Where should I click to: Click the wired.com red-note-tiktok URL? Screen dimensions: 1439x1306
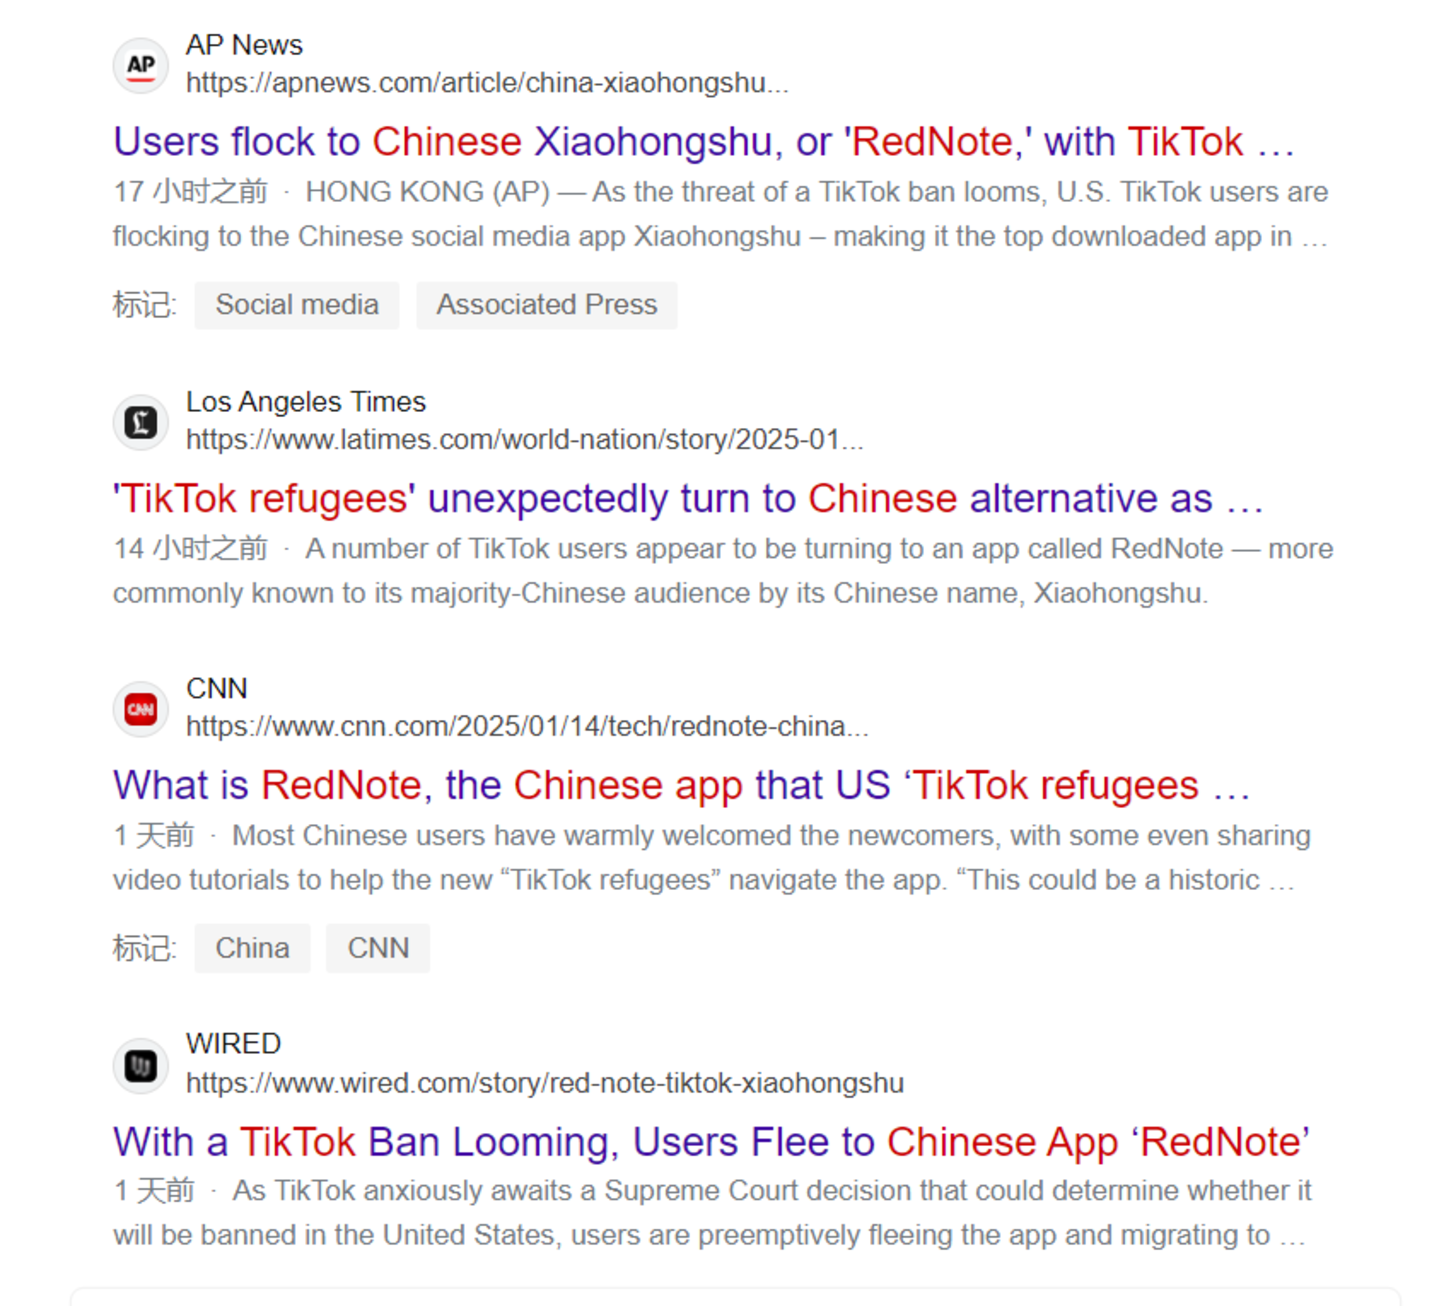(545, 1083)
